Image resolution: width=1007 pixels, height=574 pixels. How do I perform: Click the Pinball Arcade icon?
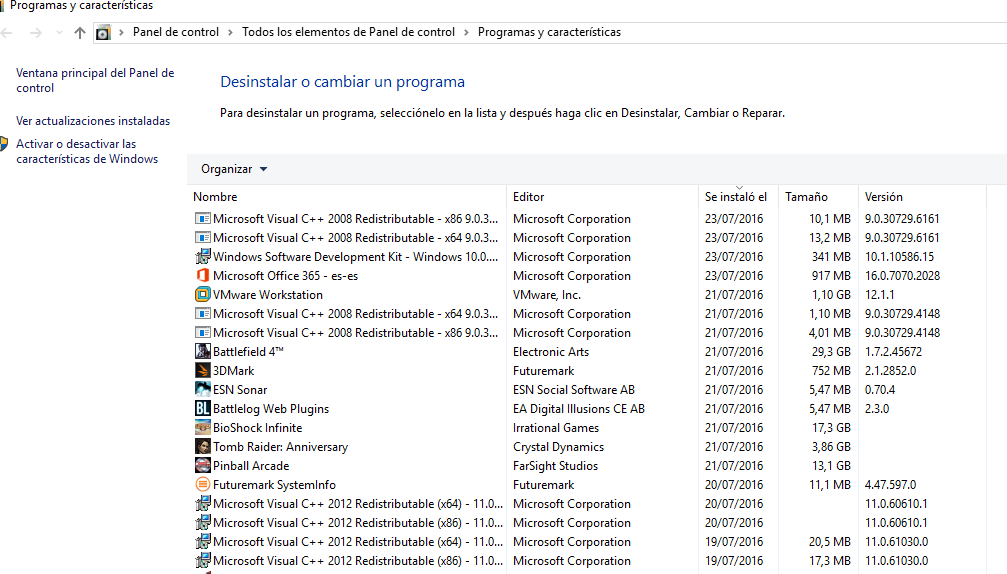tap(203, 466)
